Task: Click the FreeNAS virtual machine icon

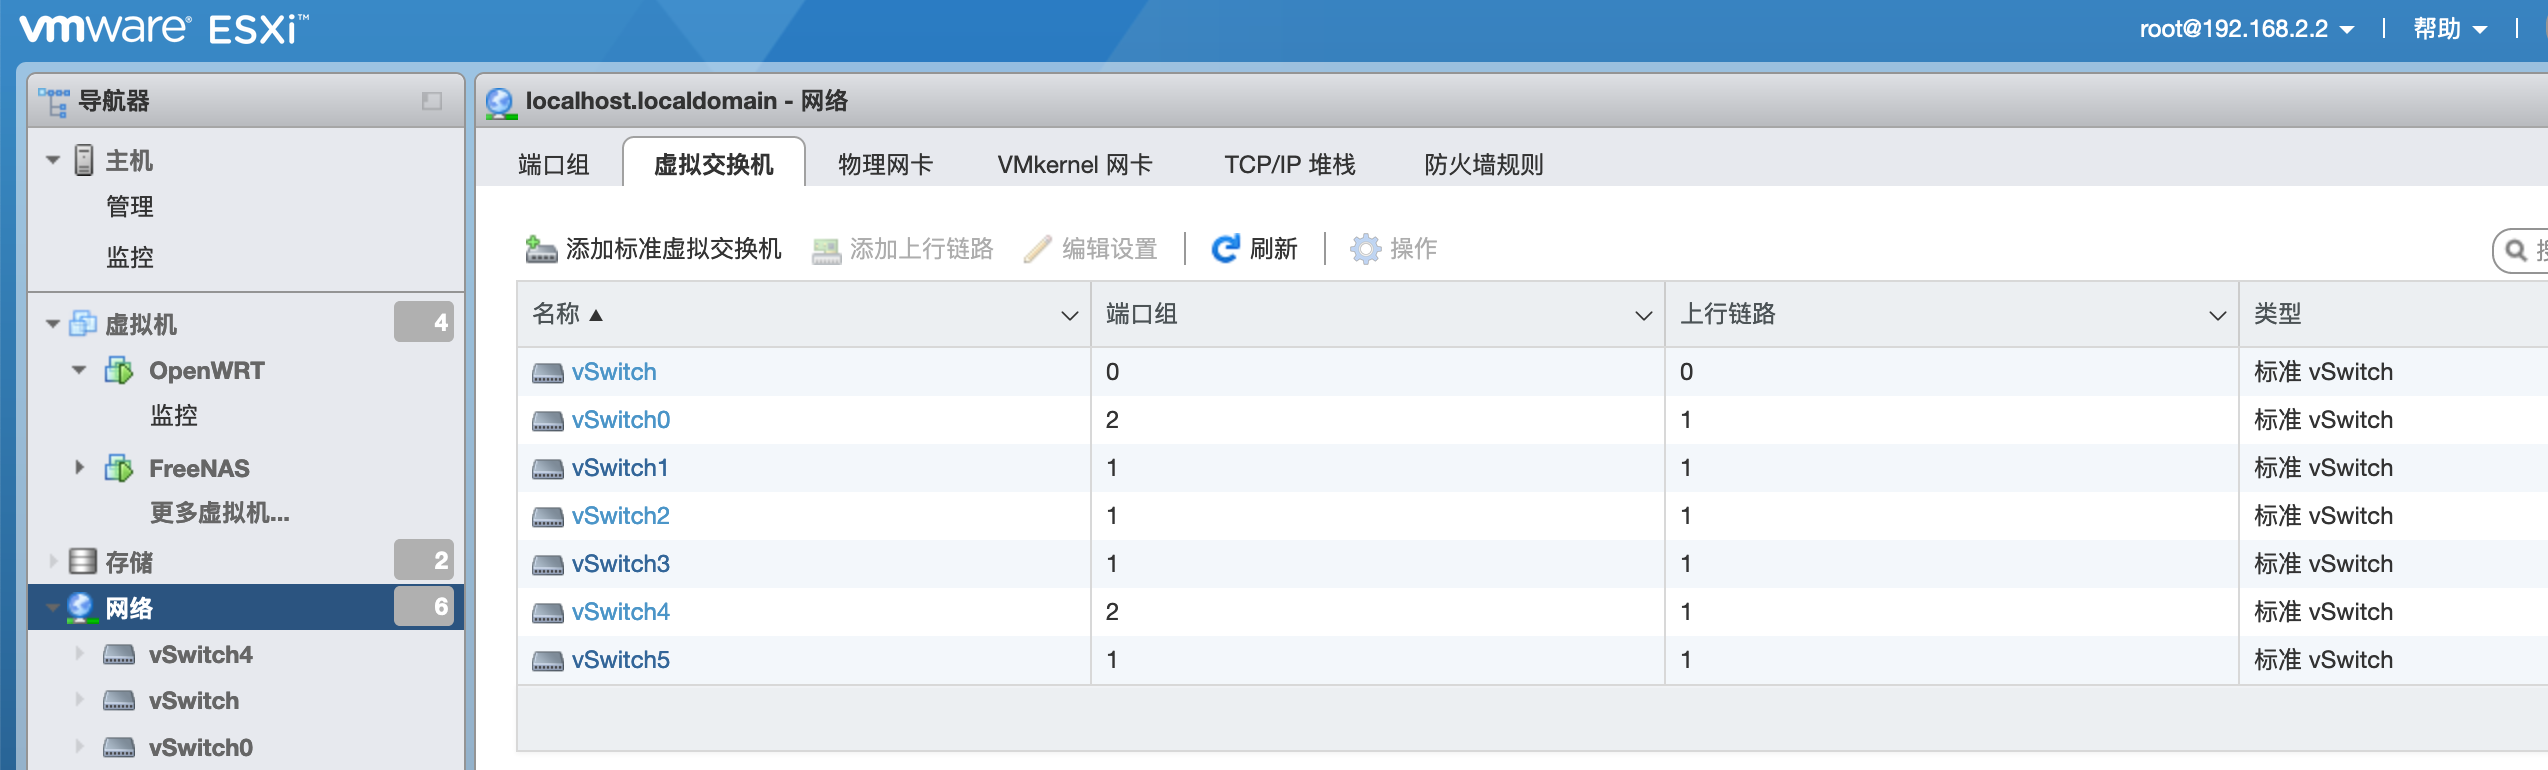Action: (119, 468)
